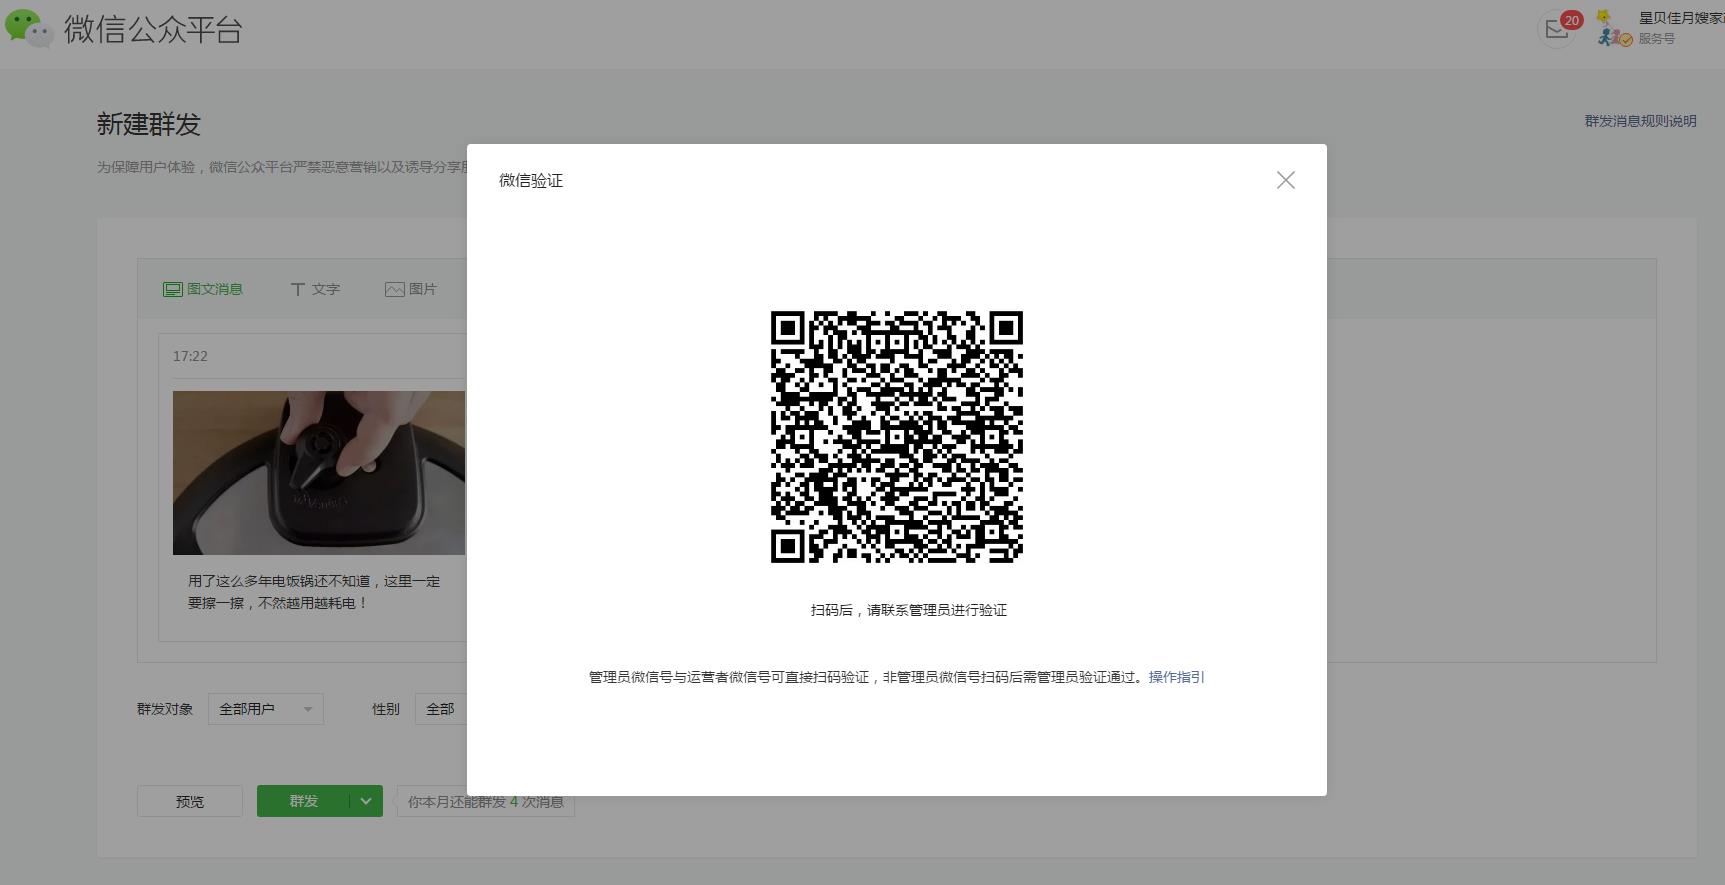Open the 性别 全部 dropdown

(441, 709)
